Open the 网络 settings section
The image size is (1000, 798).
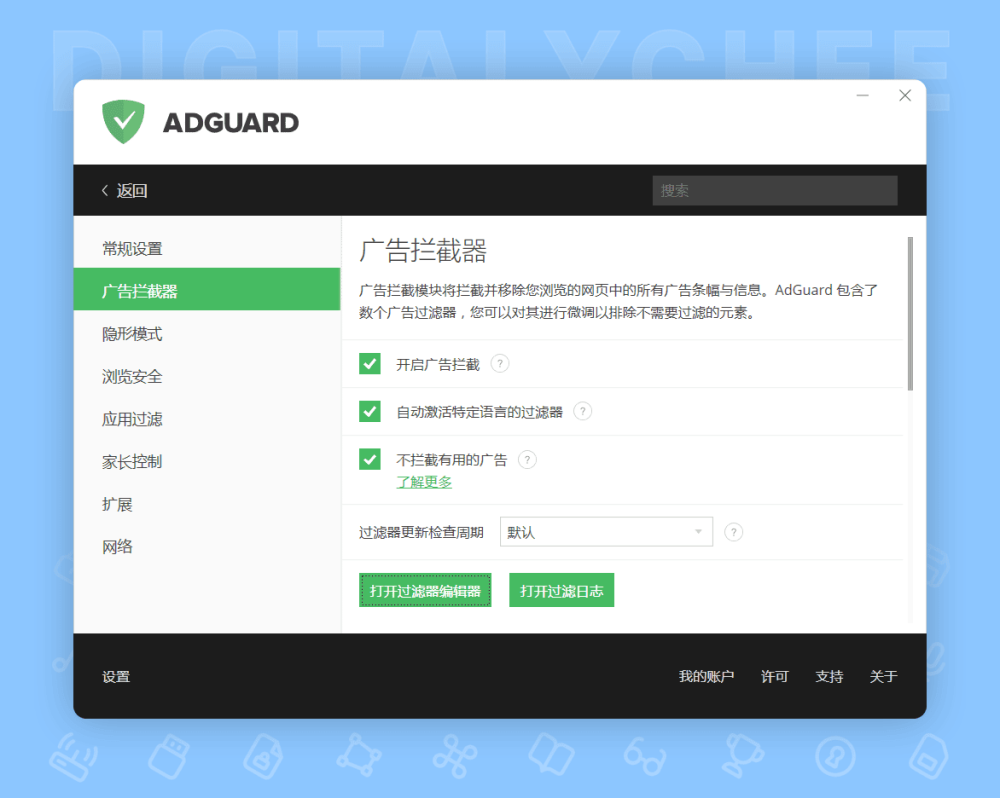[207, 547]
